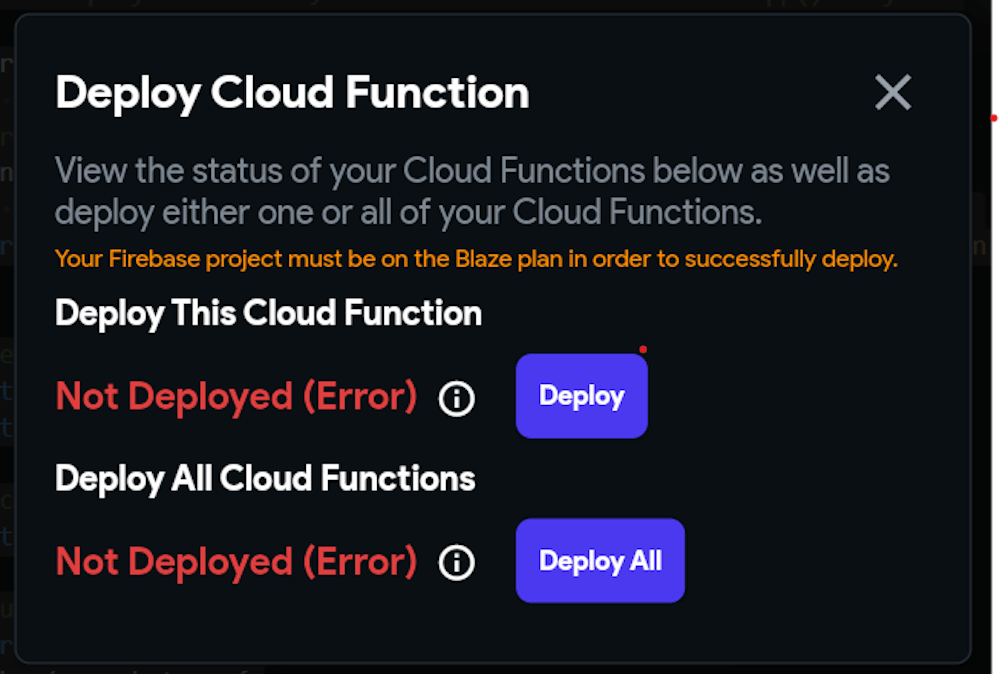The width and height of the screenshot is (1000, 674).
Task: Click the 'deploy either one or all' description line
Action: [408, 212]
